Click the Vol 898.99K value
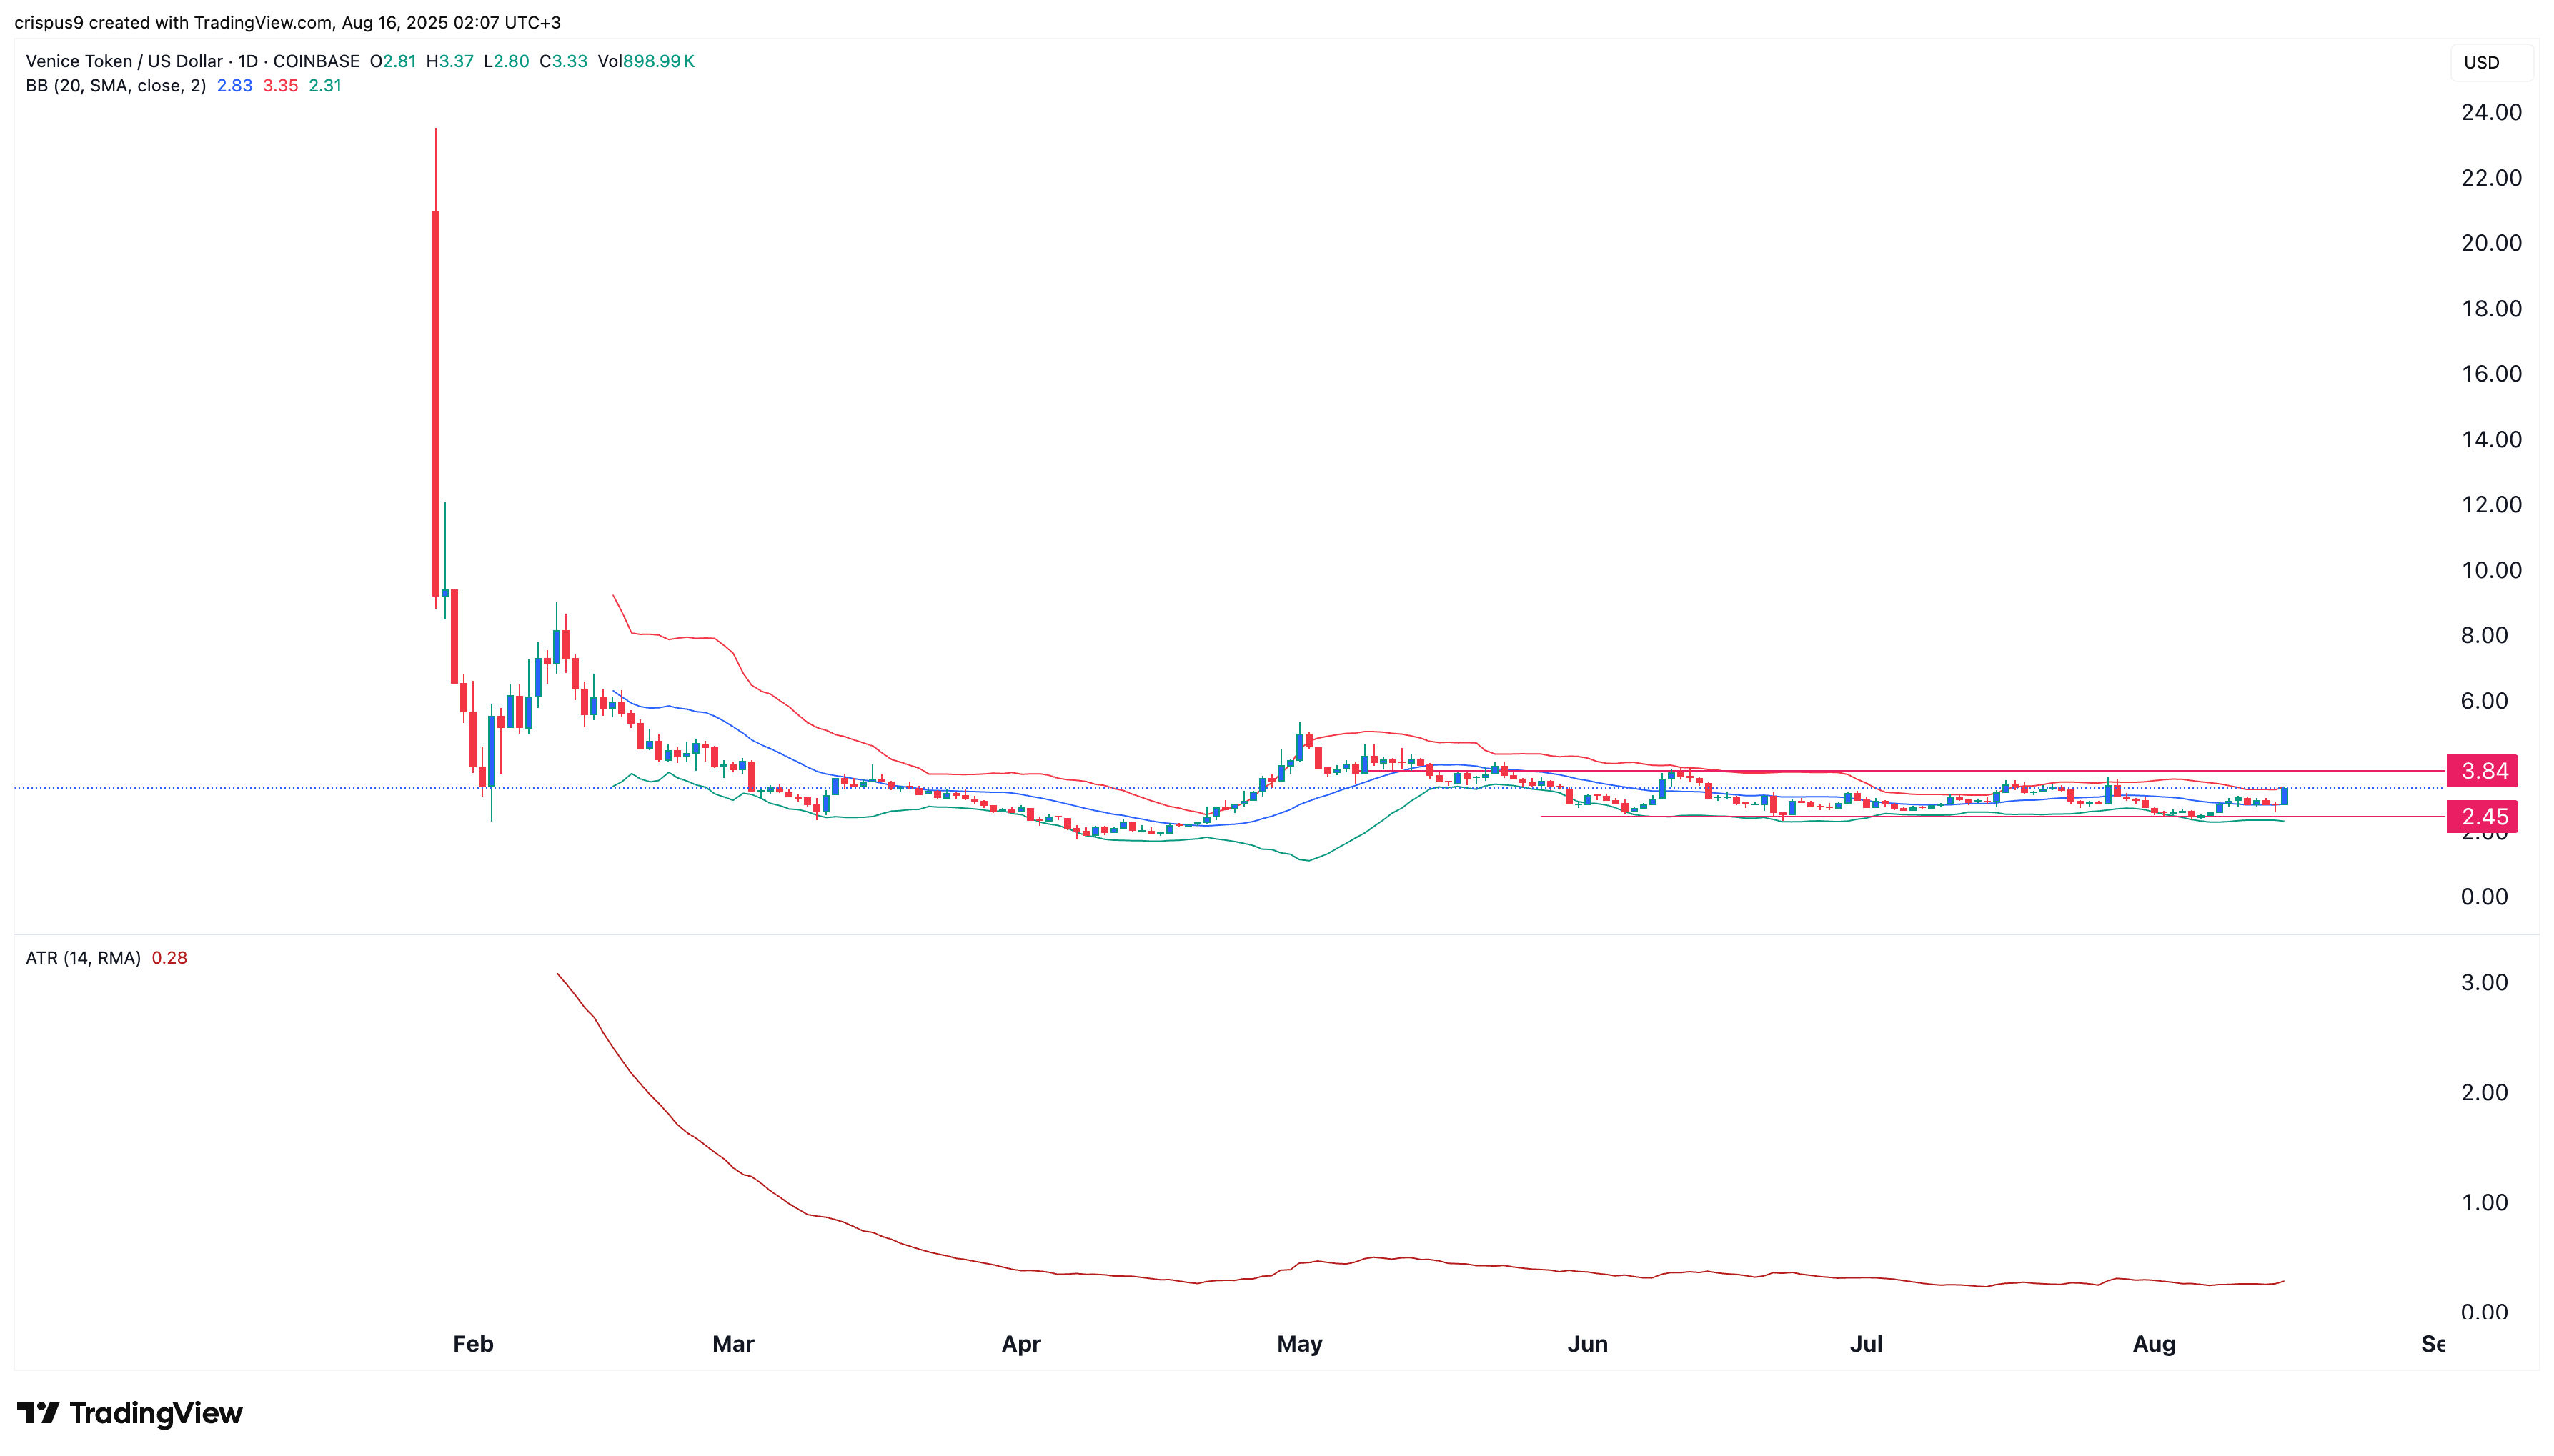 tap(646, 61)
